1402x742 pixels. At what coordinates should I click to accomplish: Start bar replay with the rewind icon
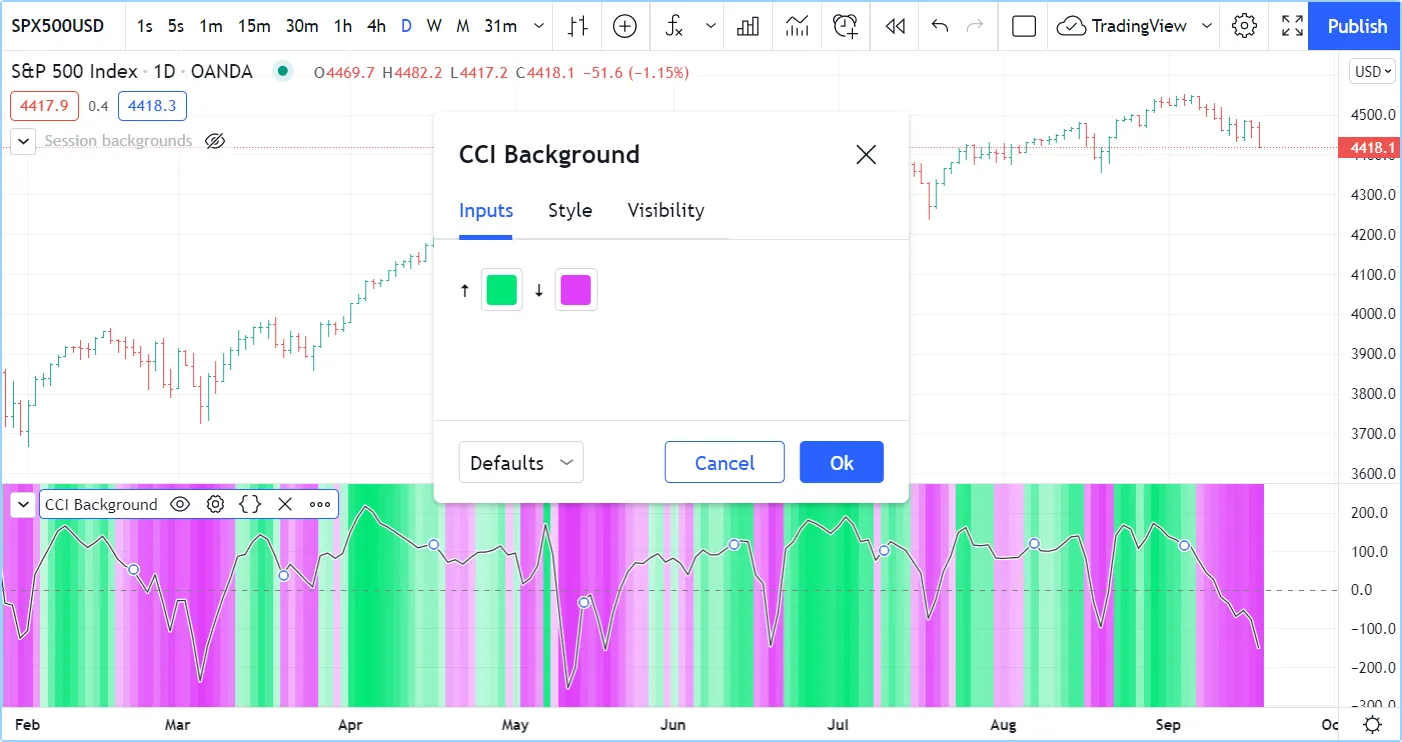pos(895,26)
